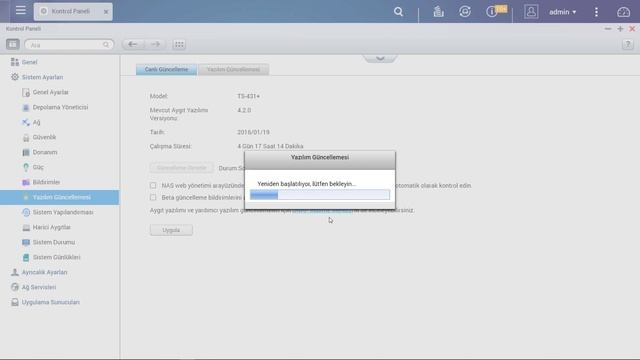Focus the Ara search field

[x=69, y=44]
